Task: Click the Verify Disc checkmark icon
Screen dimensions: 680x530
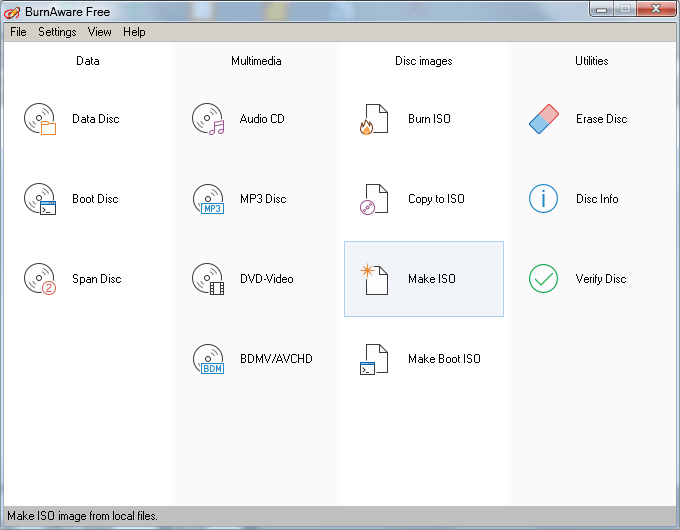Action: pyautogui.click(x=543, y=279)
